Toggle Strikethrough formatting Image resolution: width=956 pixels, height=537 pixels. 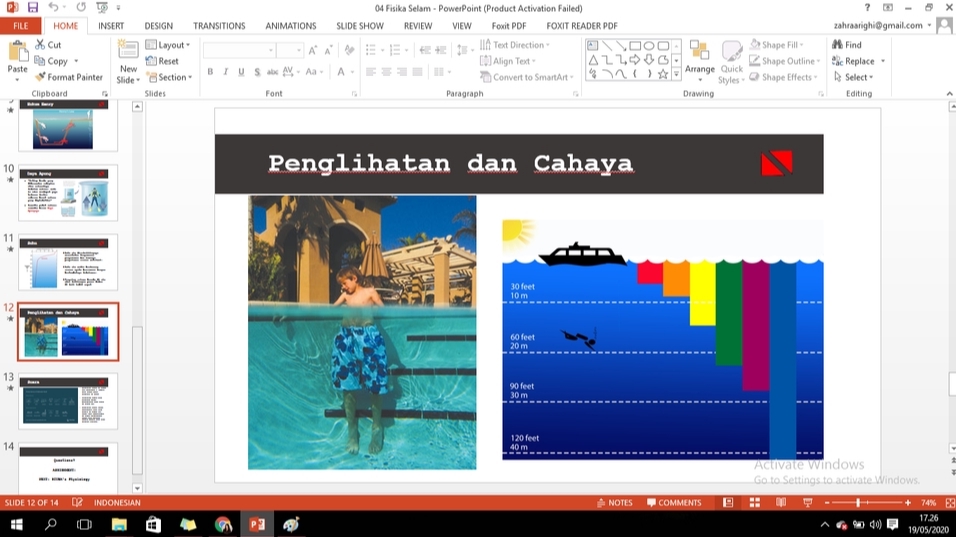pos(273,72)
